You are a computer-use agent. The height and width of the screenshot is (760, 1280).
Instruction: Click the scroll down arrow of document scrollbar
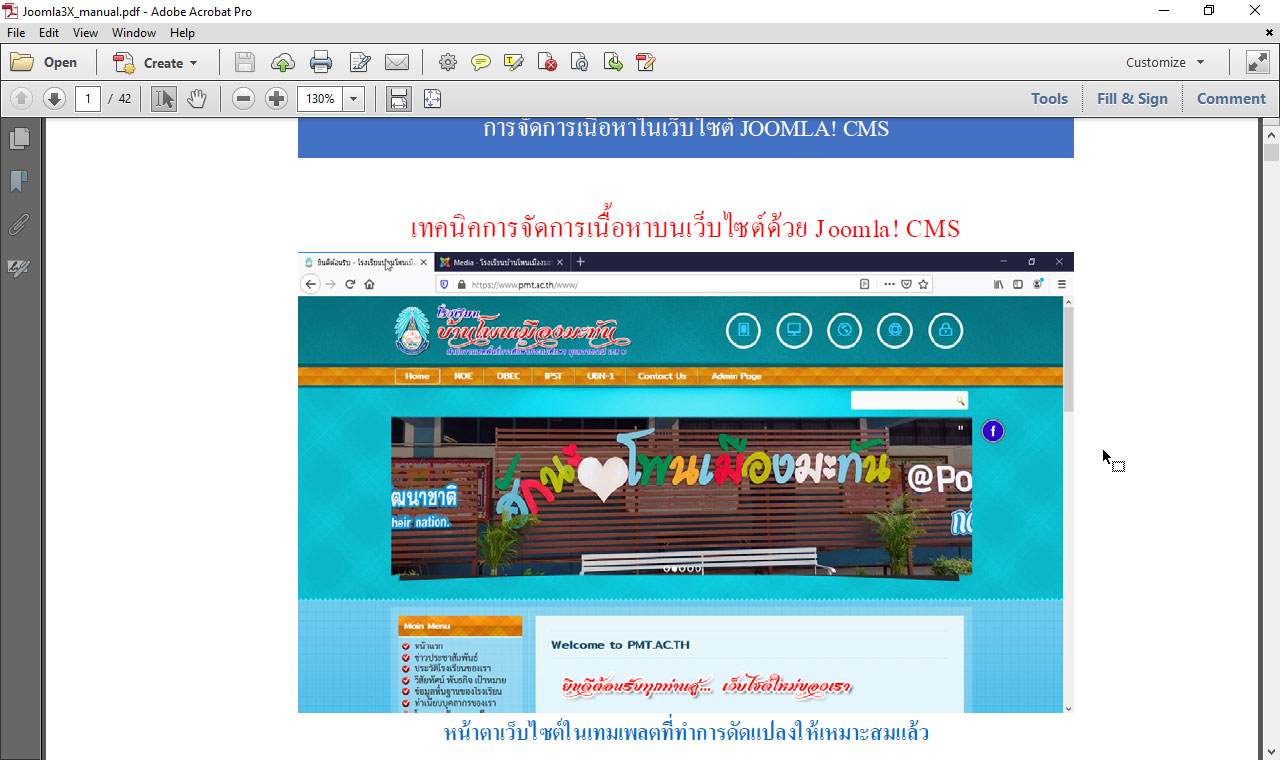1271,751
